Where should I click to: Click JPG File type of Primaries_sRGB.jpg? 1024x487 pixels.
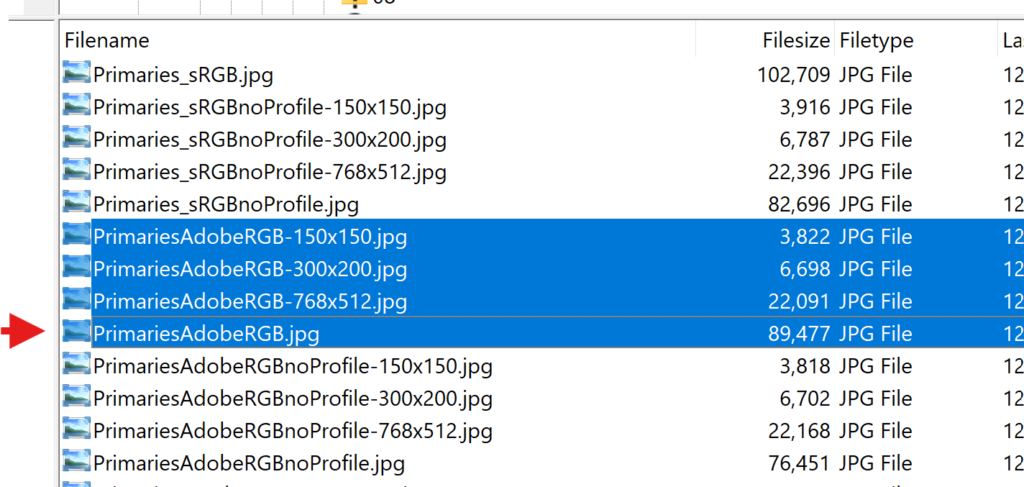[876, 75]
